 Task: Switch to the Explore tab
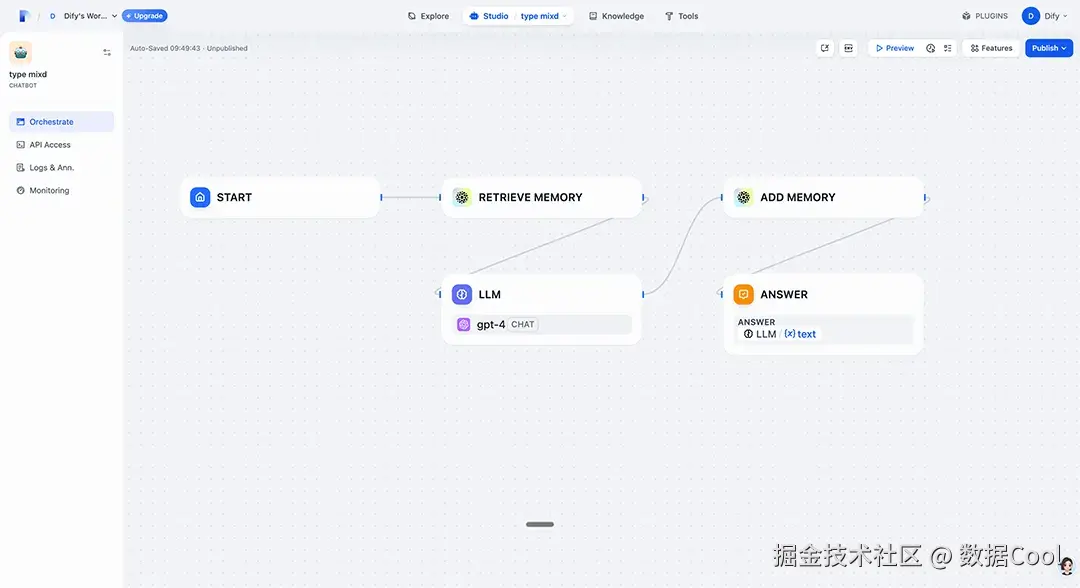click(x=428, y=15)
